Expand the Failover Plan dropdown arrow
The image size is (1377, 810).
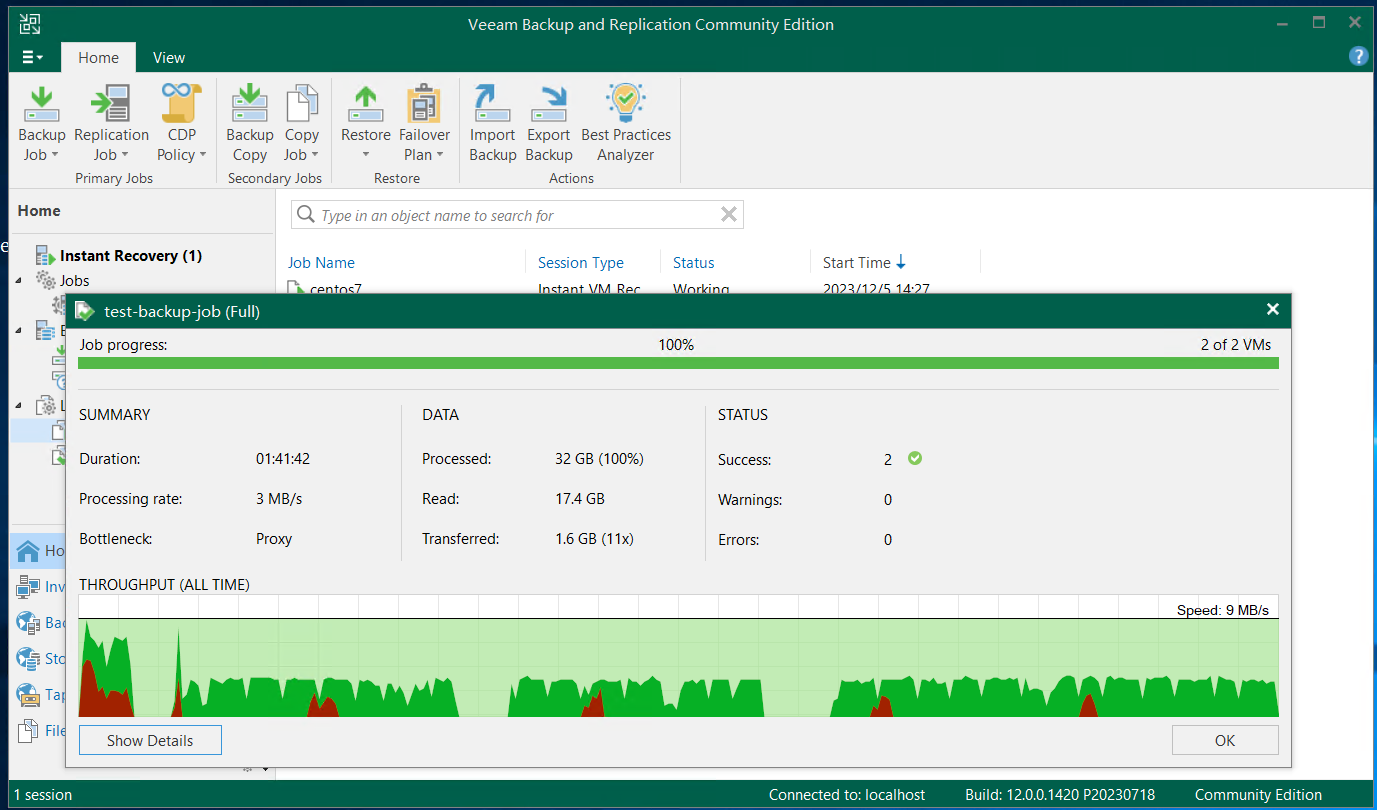[439, 155]
